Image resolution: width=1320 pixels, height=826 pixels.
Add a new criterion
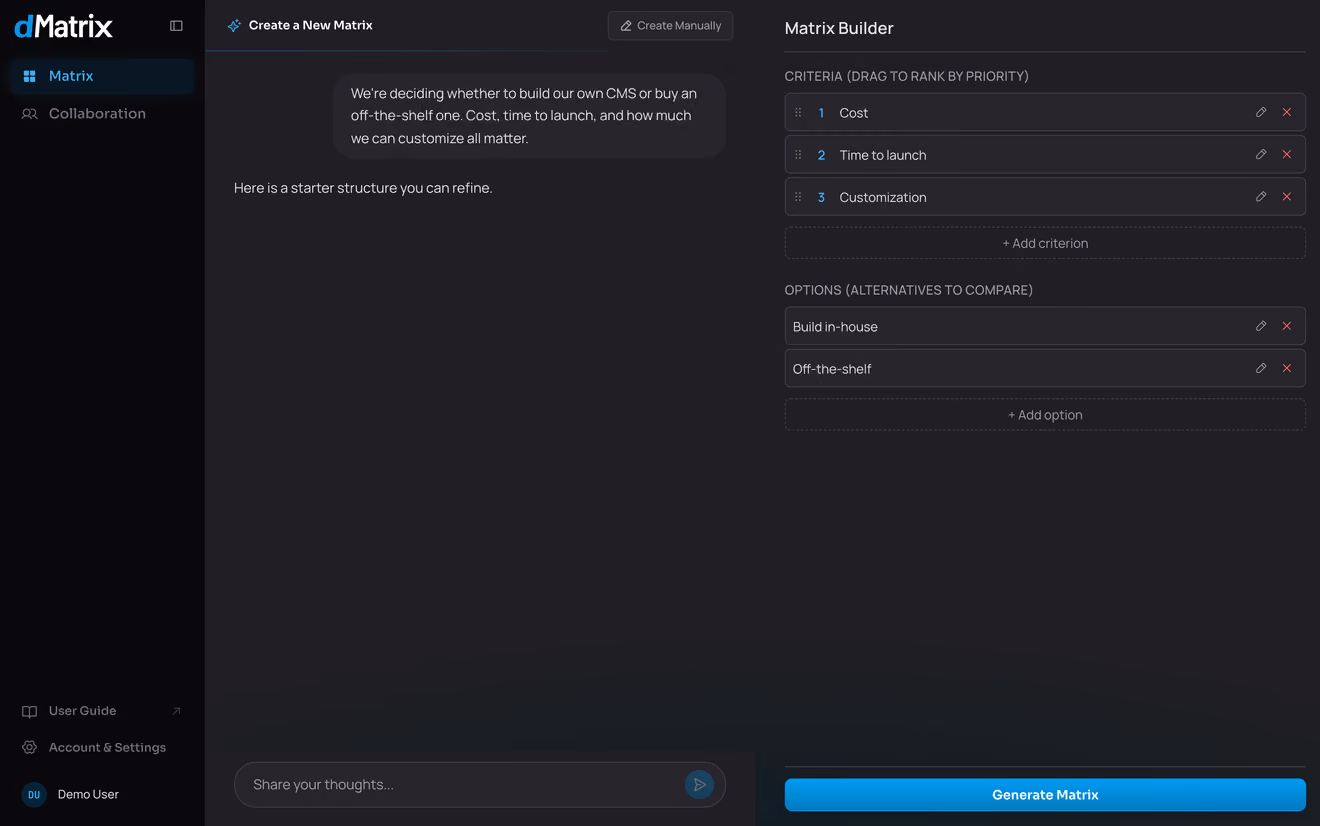tap(1045, 243)
